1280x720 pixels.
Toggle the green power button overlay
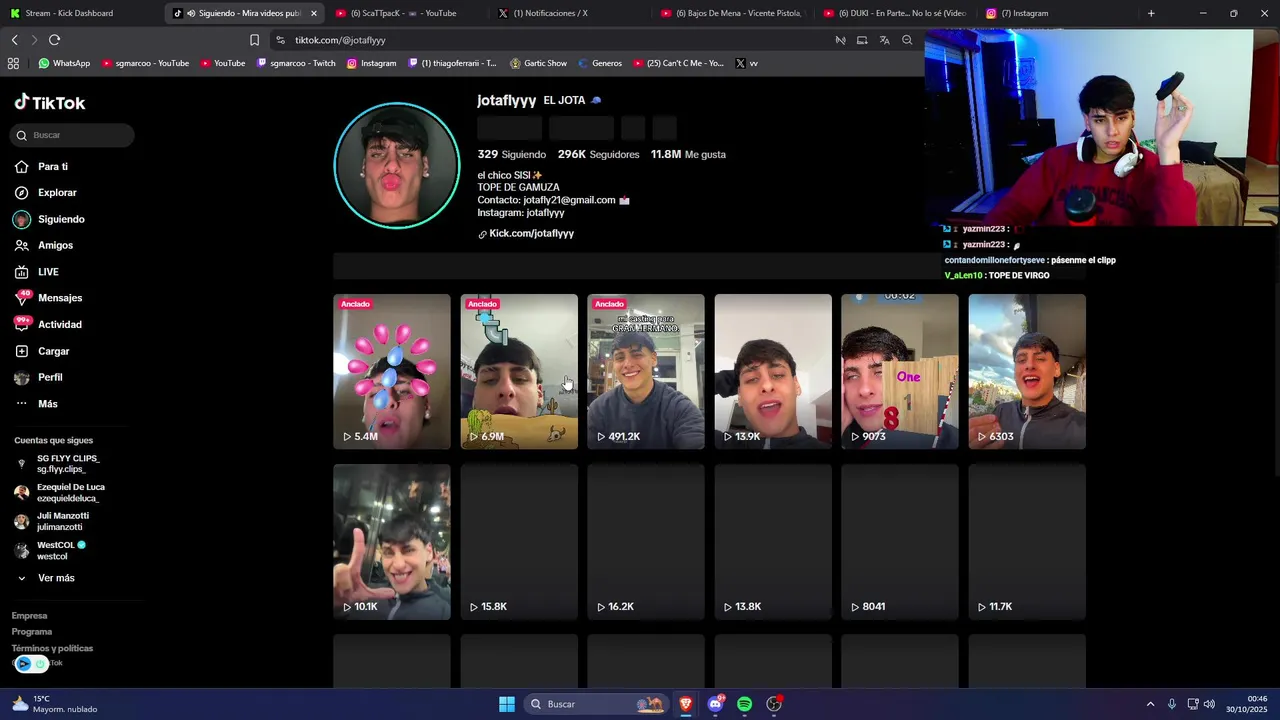click(41, 664)
